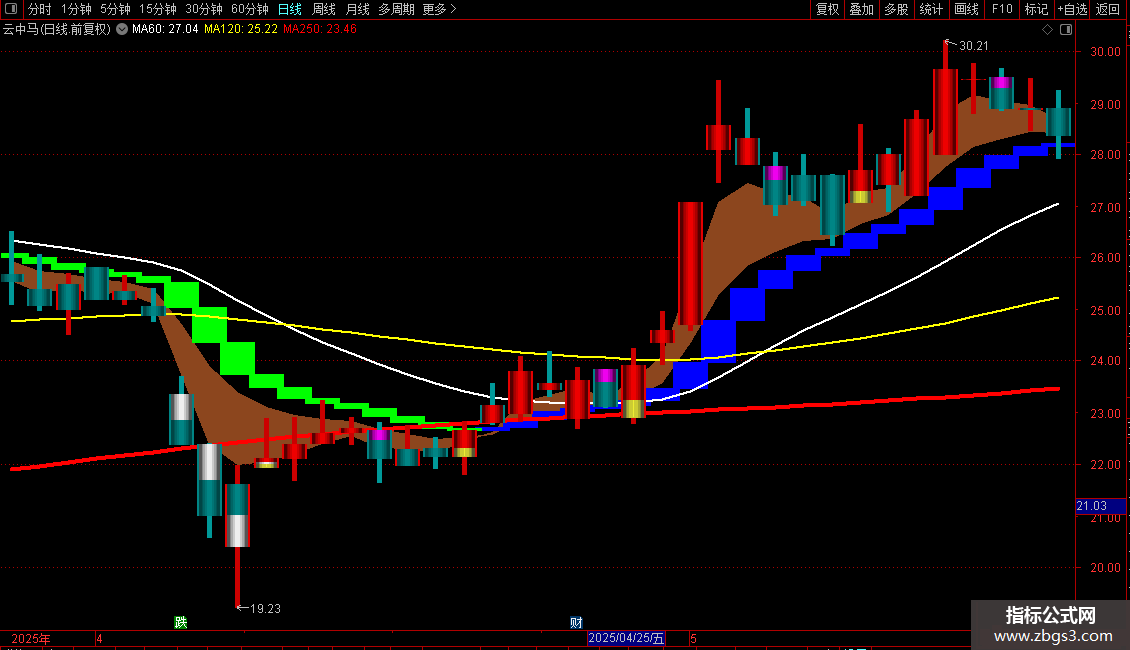1130x650 pixels.
Task: Open 多股 multi-stock view
Action: [896, 9]
